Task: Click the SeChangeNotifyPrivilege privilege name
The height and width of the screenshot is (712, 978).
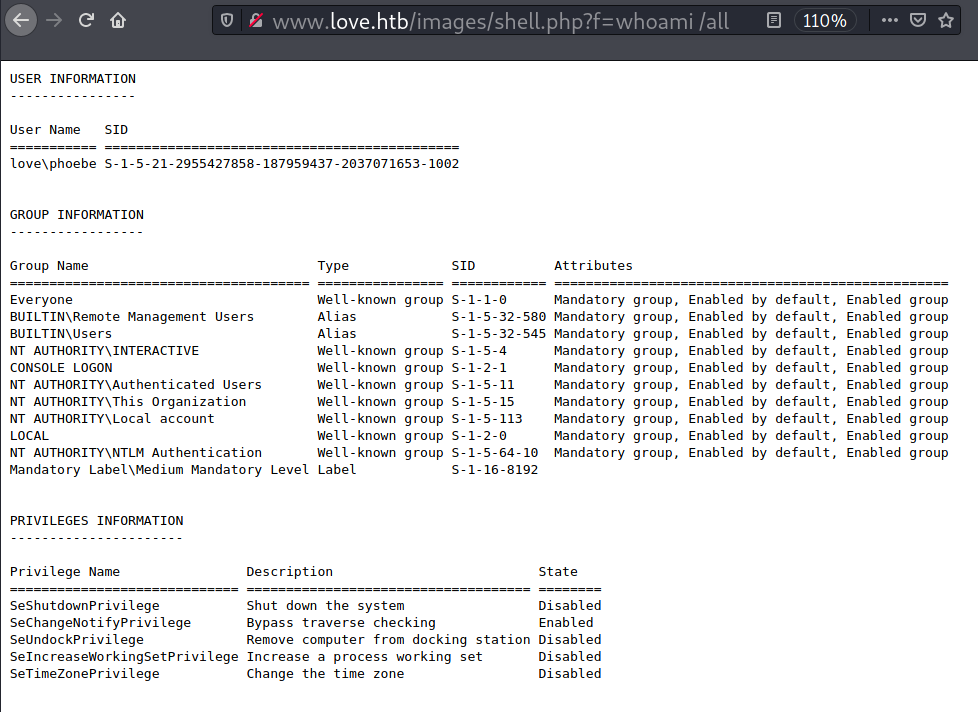Action: (100, 622)
